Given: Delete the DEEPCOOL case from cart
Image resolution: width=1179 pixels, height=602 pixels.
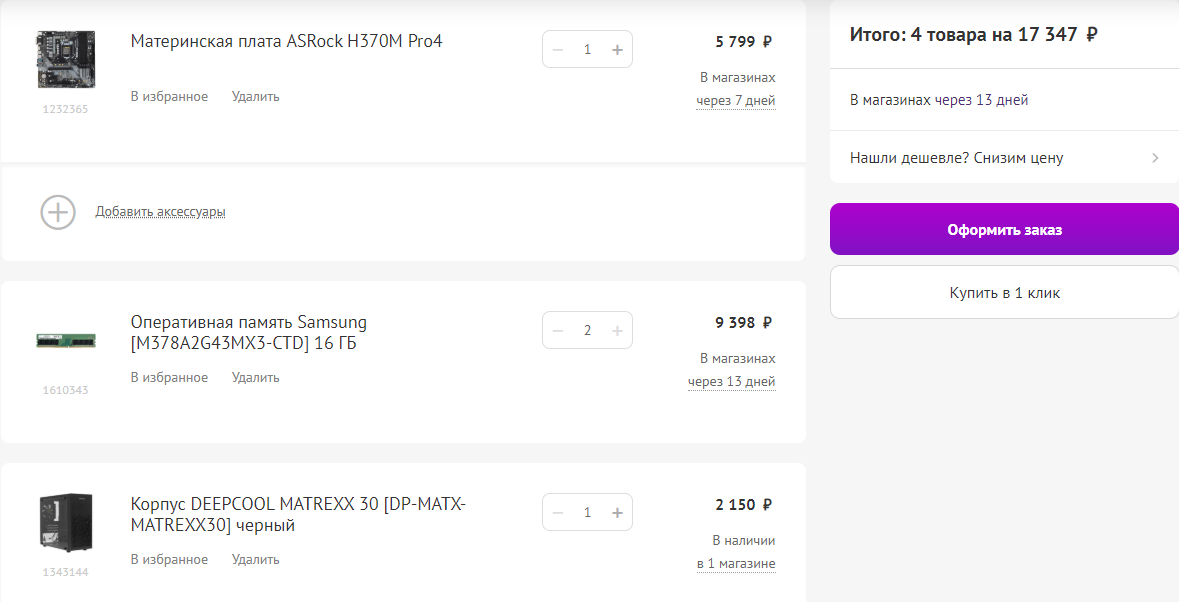Looking at the screenshot, I should pyautogui.click(x=256, y=560).
